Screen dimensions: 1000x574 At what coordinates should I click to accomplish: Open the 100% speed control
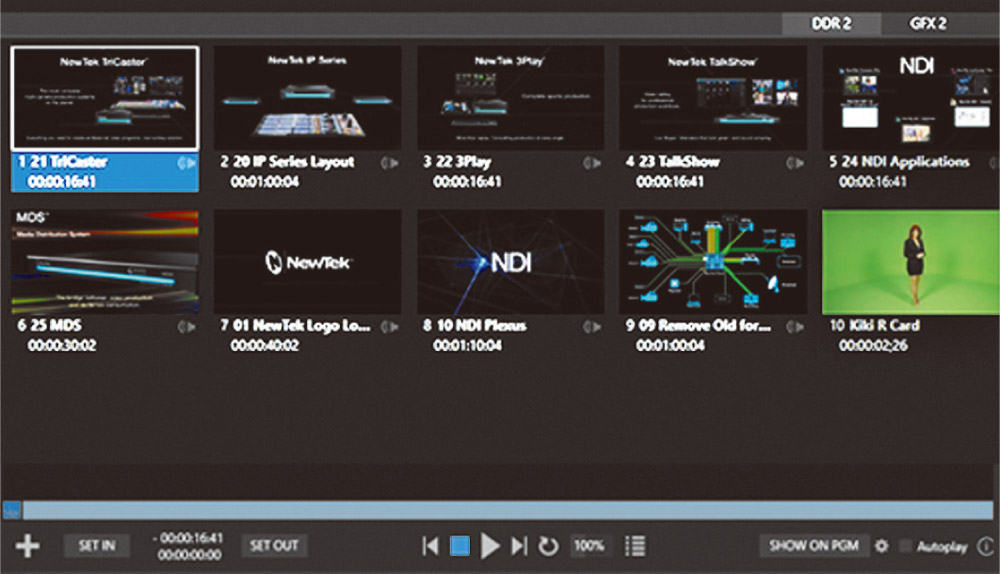point(589,546)
